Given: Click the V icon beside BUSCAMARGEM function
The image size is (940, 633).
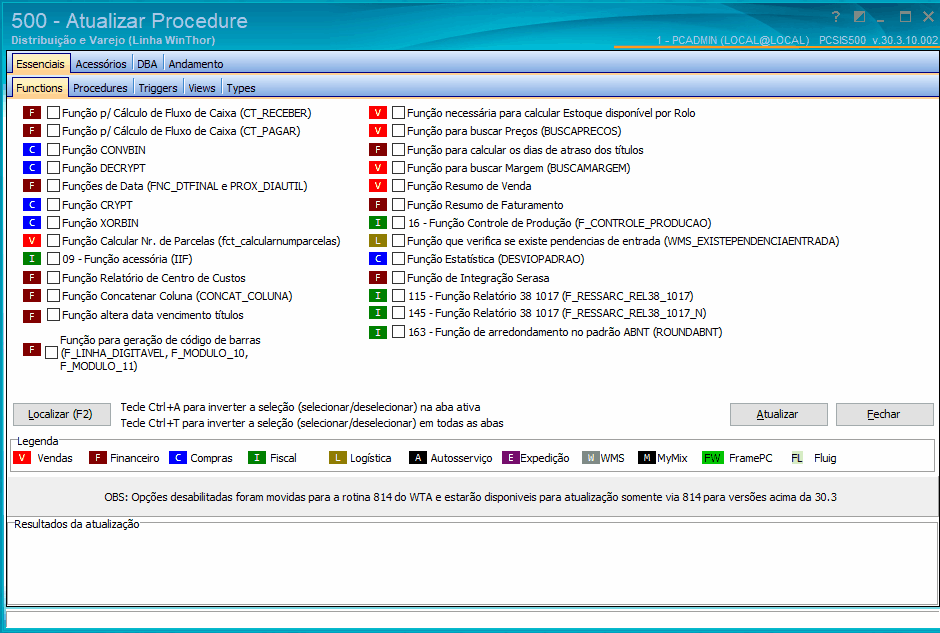Looking at the screenshot, I should click(378, 168).
